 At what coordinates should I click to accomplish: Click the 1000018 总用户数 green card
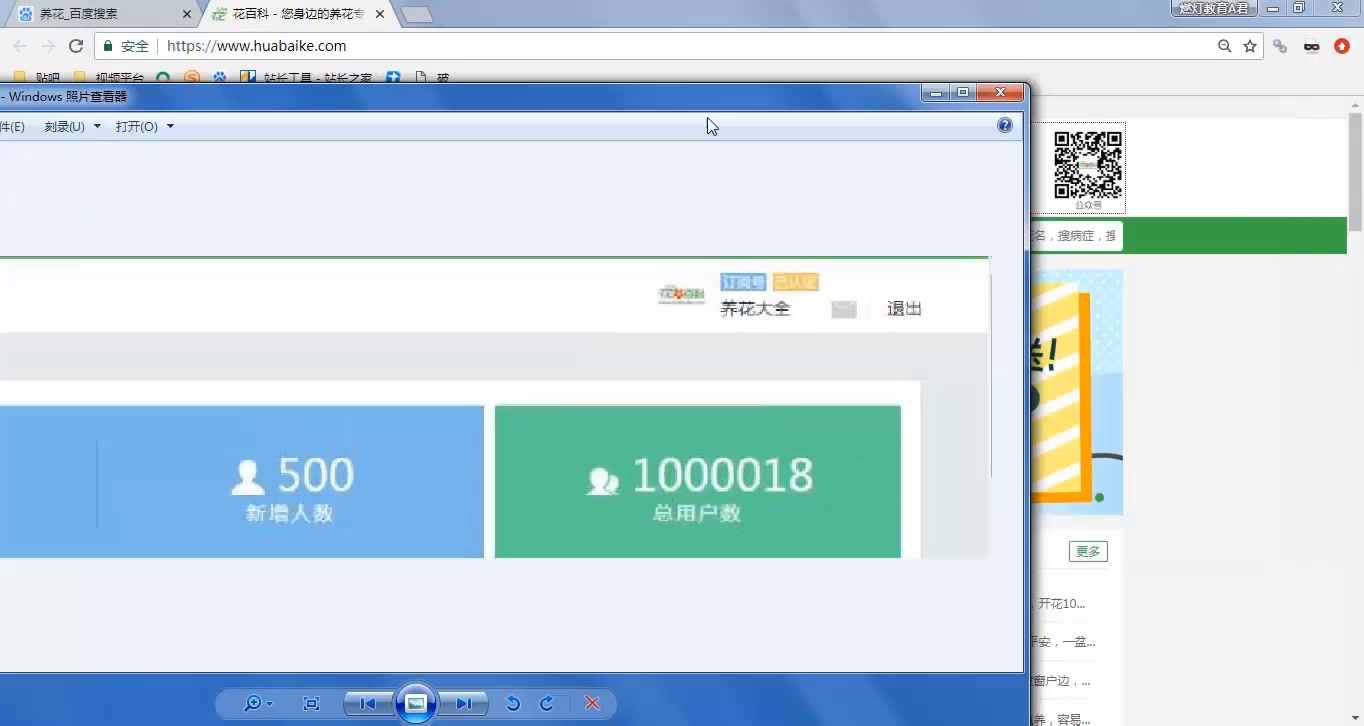coord(698,481)
